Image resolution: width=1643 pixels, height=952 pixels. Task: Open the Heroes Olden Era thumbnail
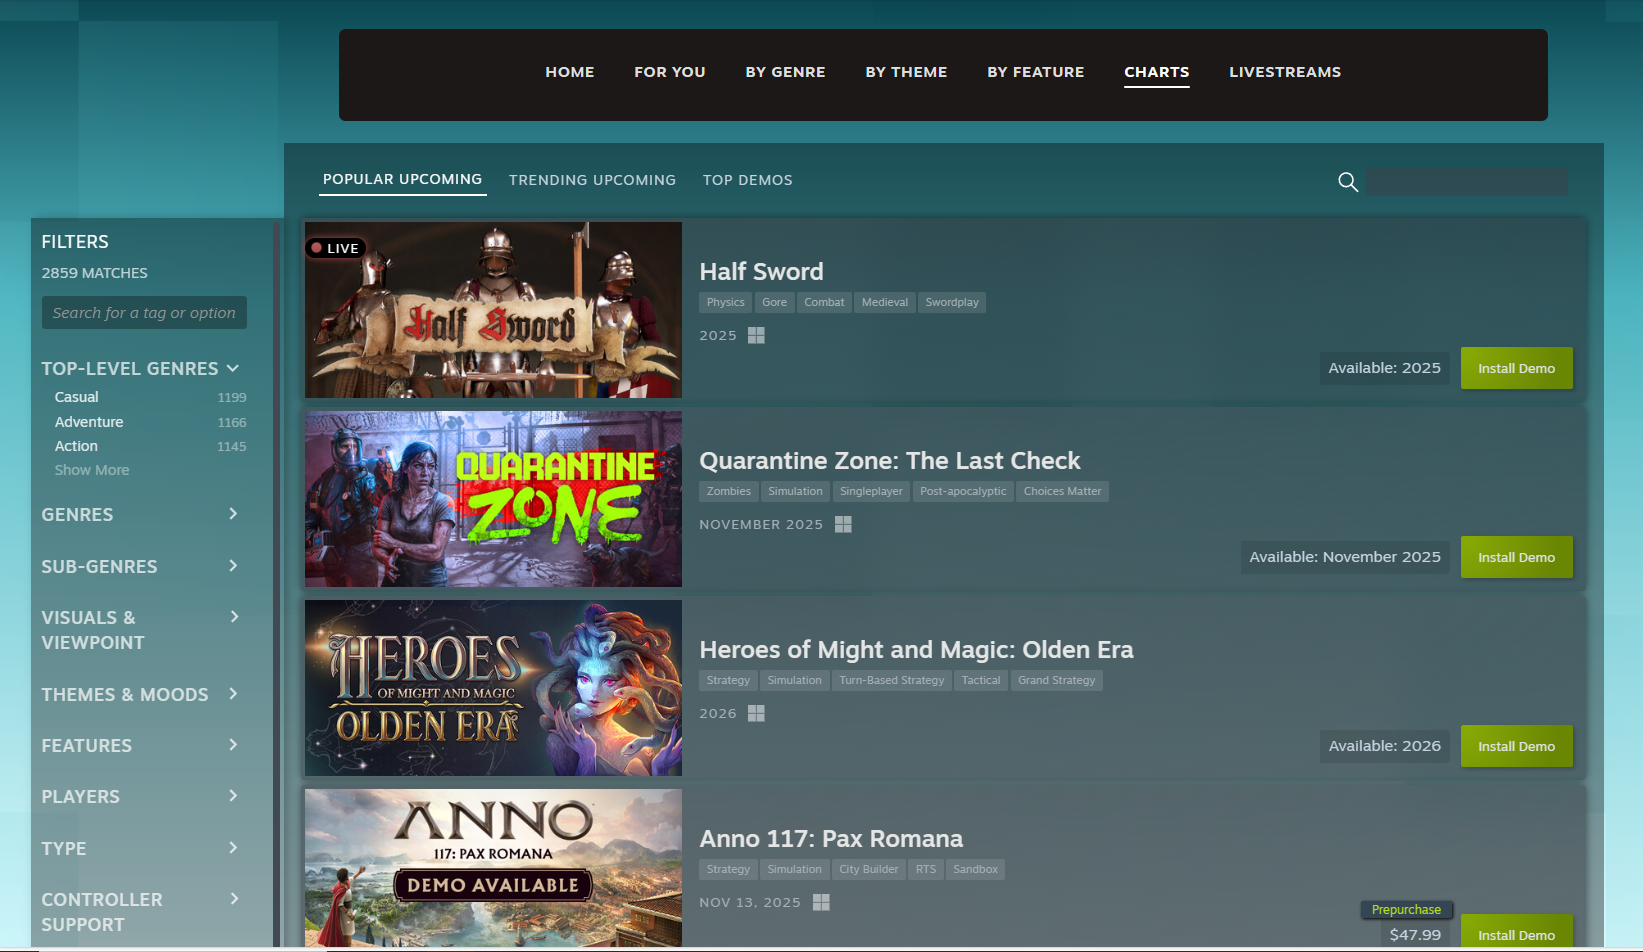[493, 688]
